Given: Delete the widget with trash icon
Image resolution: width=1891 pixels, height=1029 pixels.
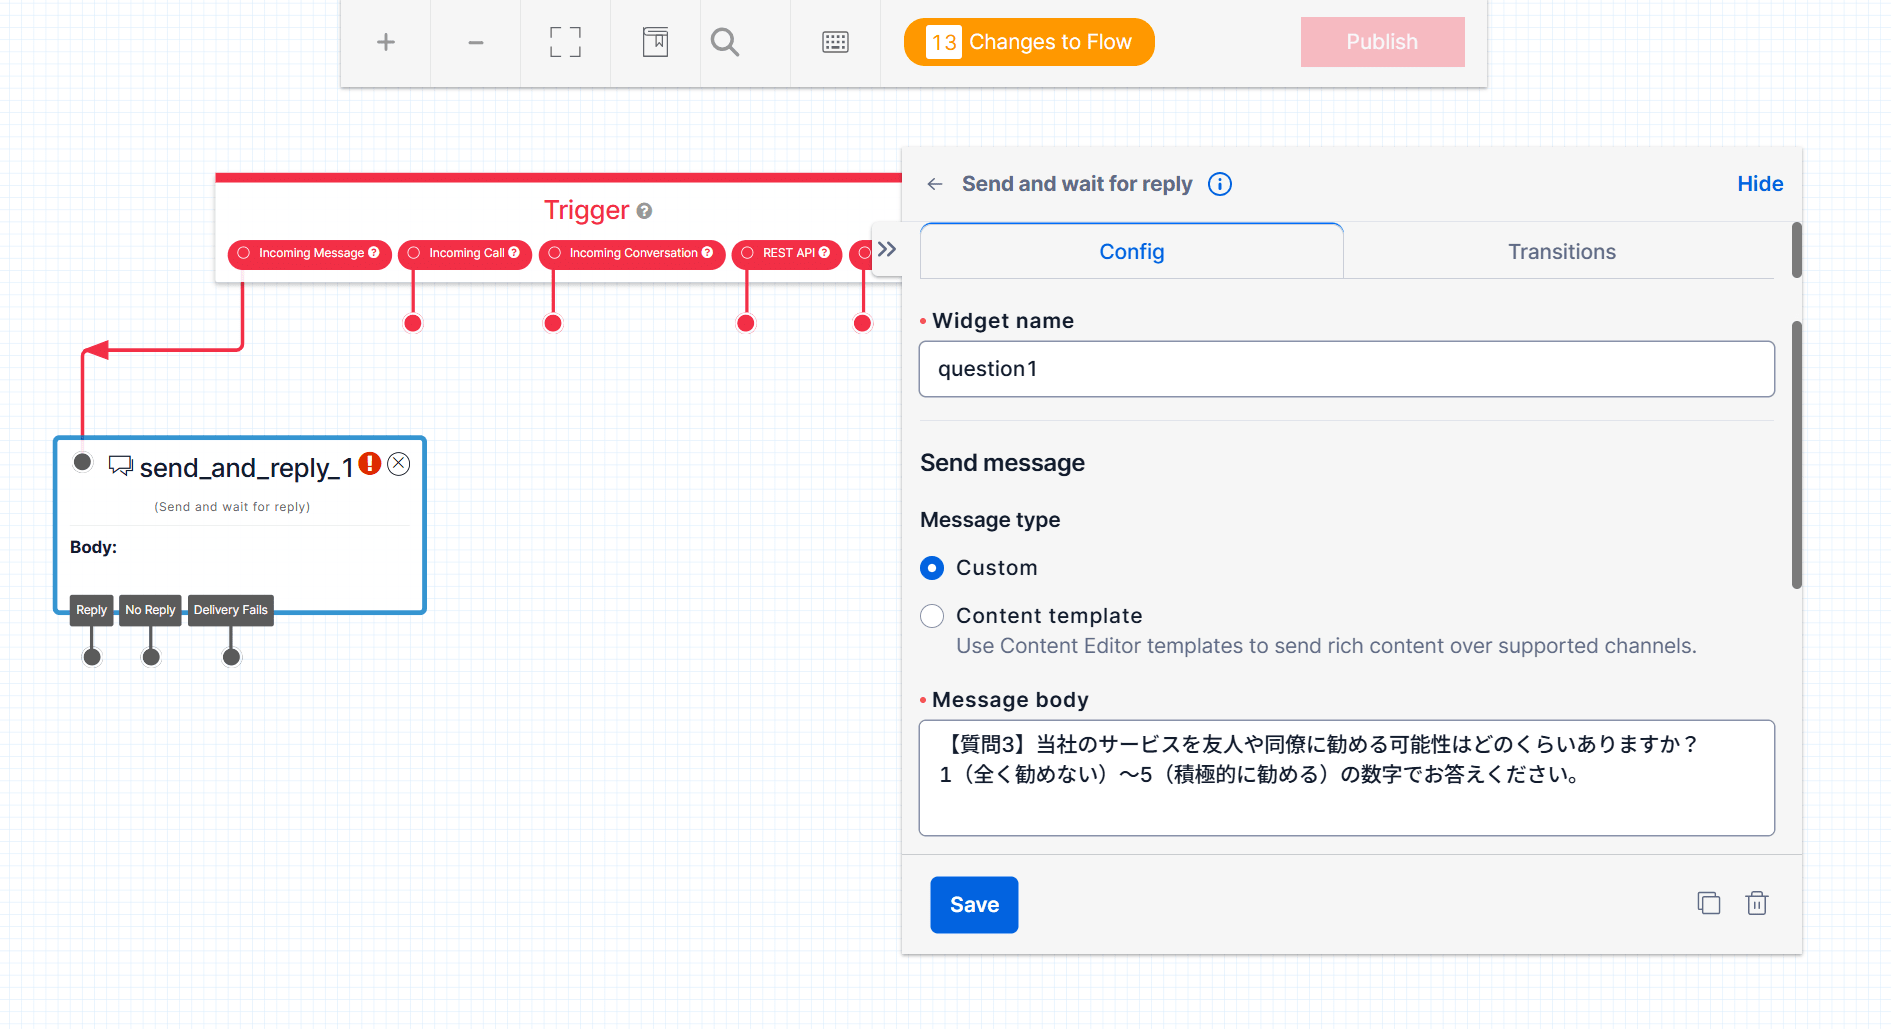Looking at the screenshot, I should point(1757,903).
